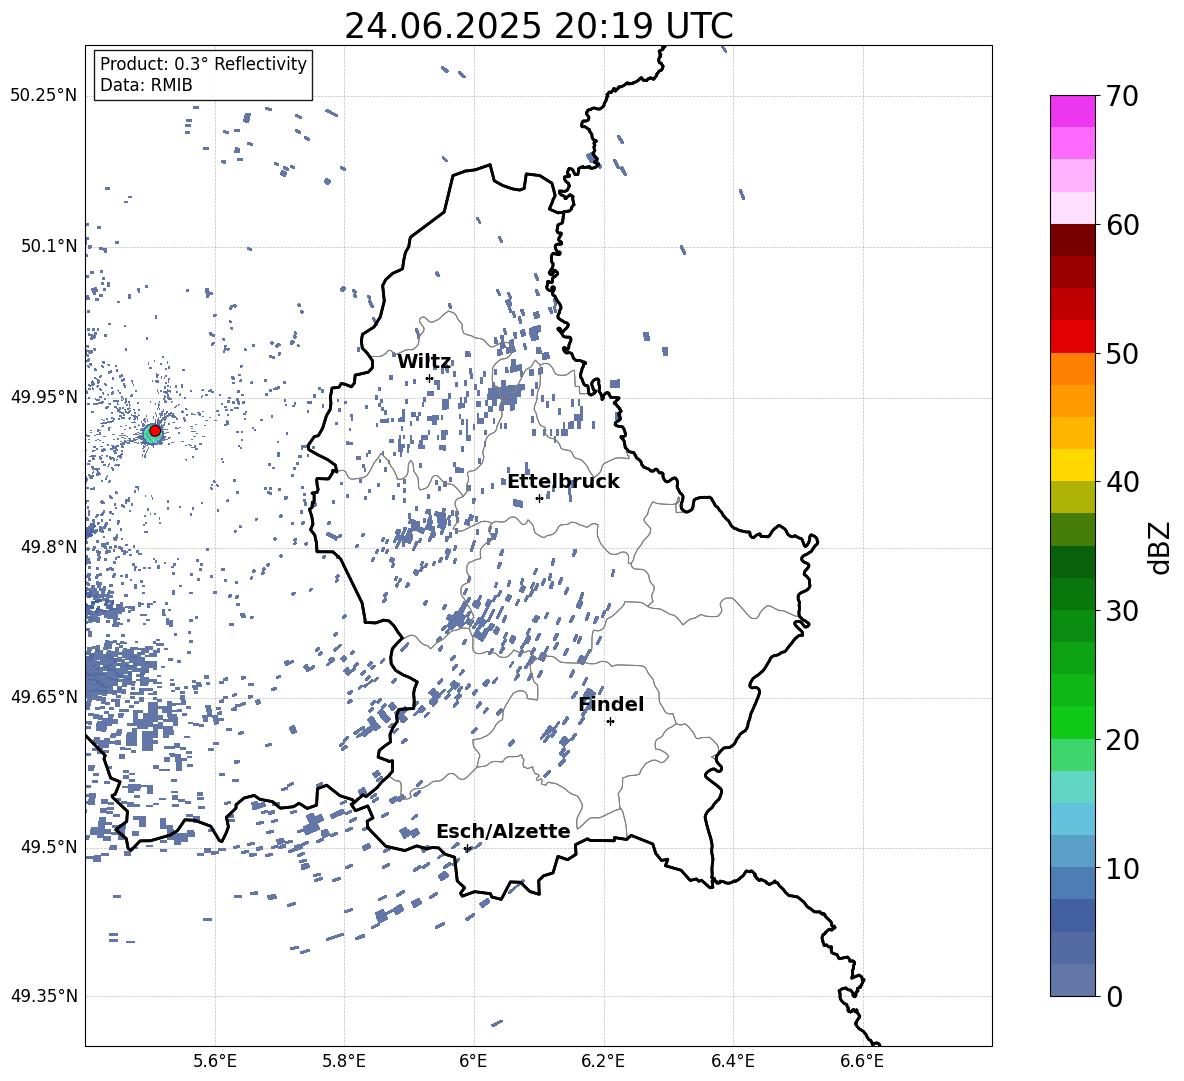Click the Ettelbruck cross location marker
The image size is (1184, 1081).
pyautogui.click(x=539, y=498)
